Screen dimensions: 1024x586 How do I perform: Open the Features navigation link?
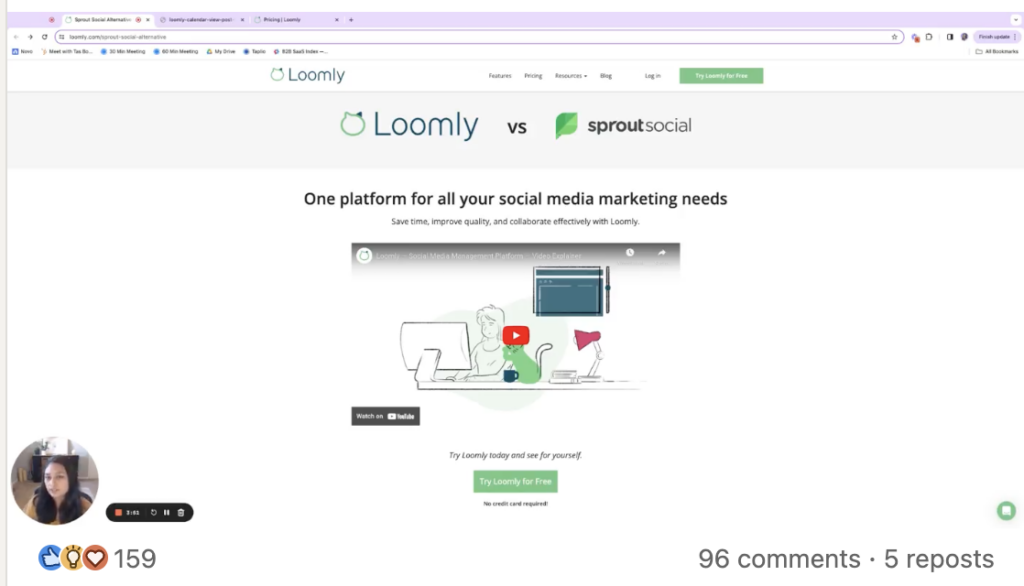(500, 76)
